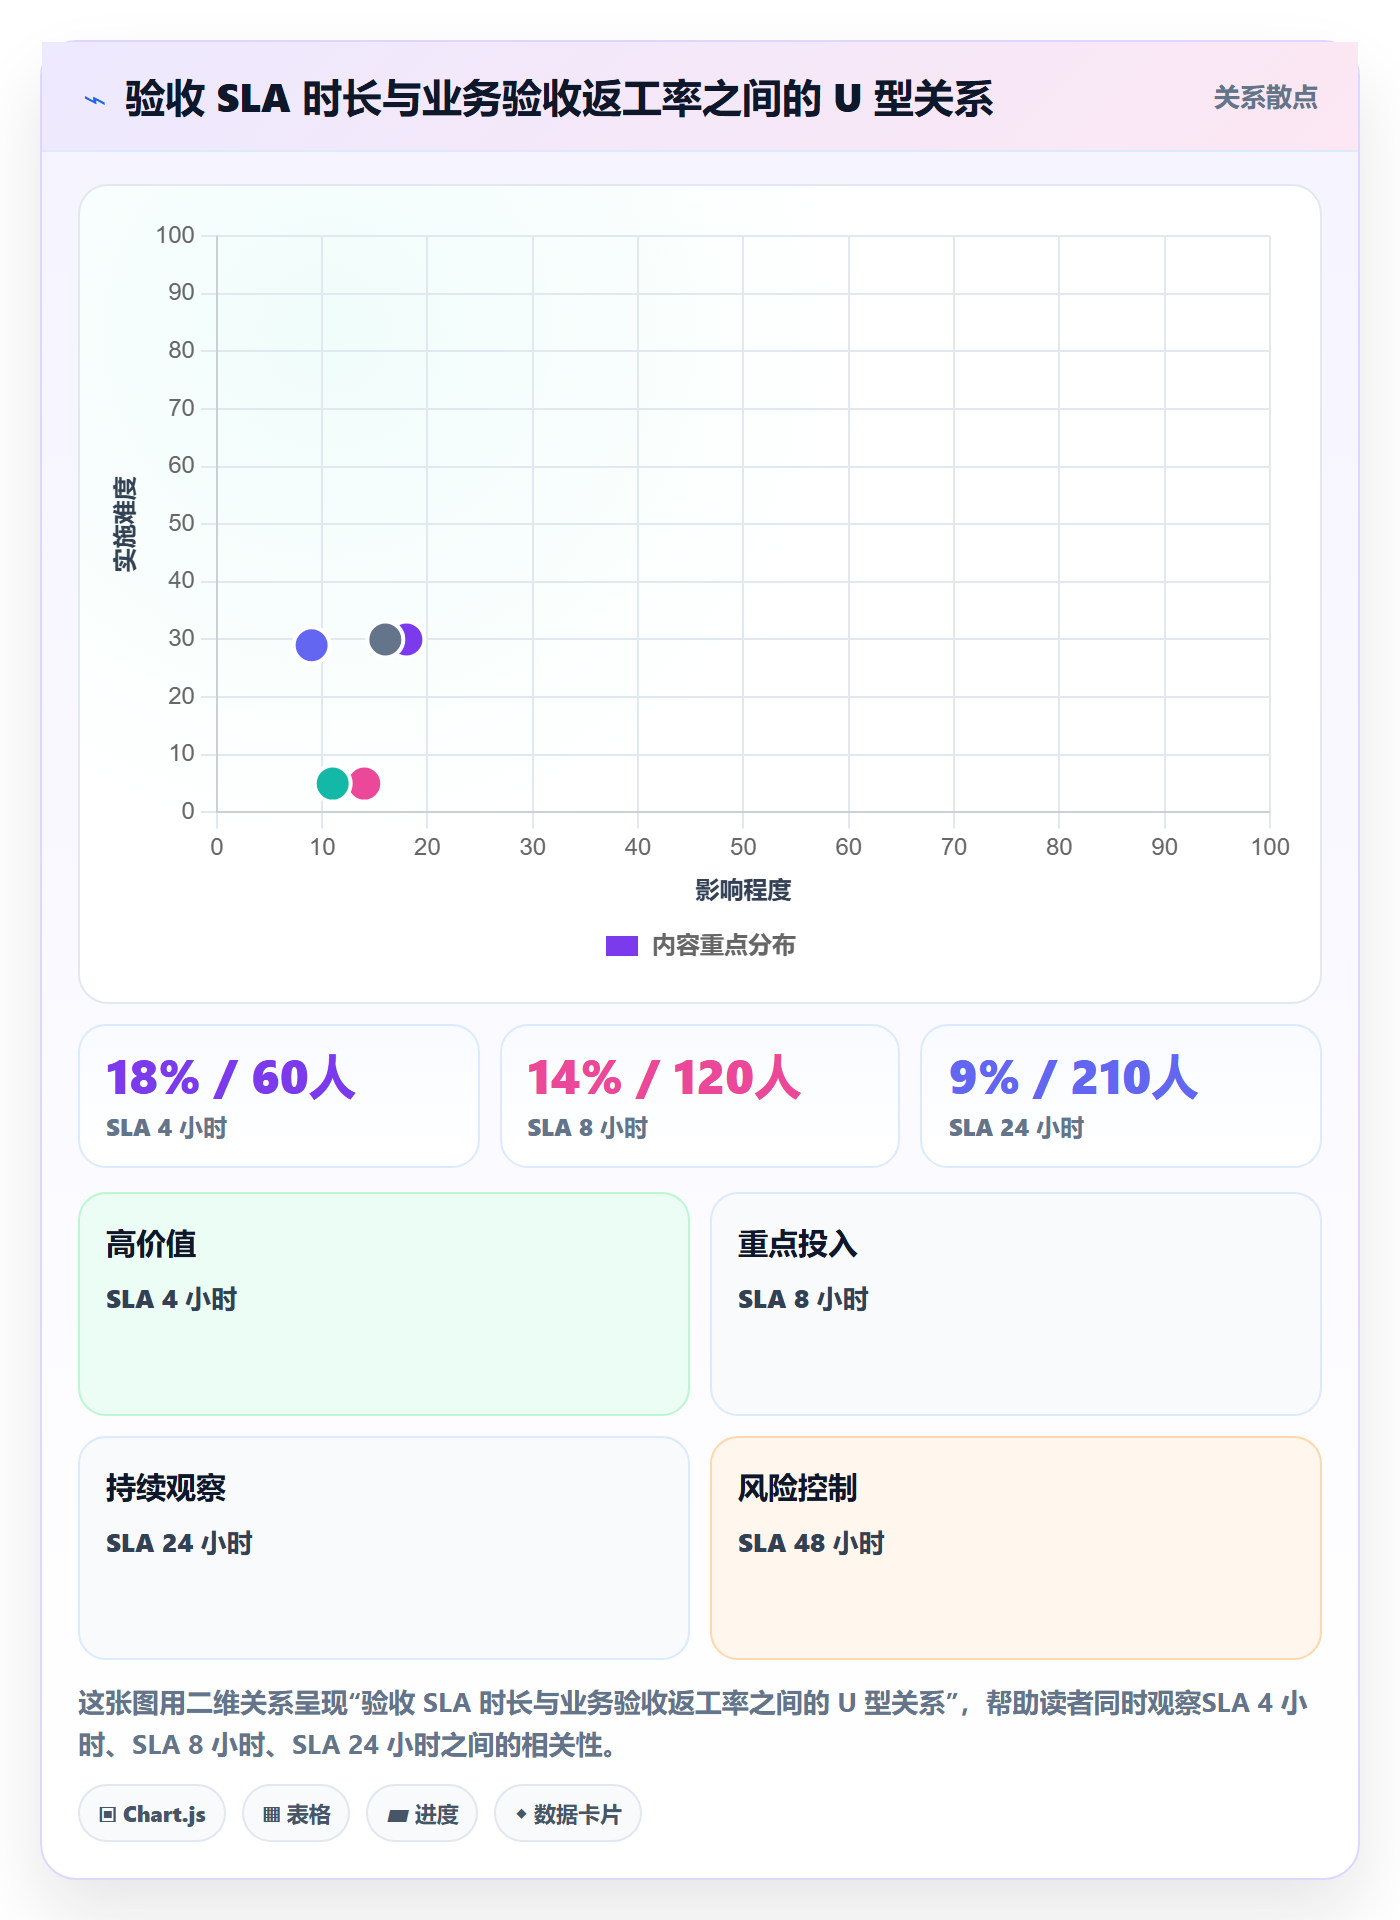
Task: Click the 风险控制 card heading
Action: pos(798,1488)
